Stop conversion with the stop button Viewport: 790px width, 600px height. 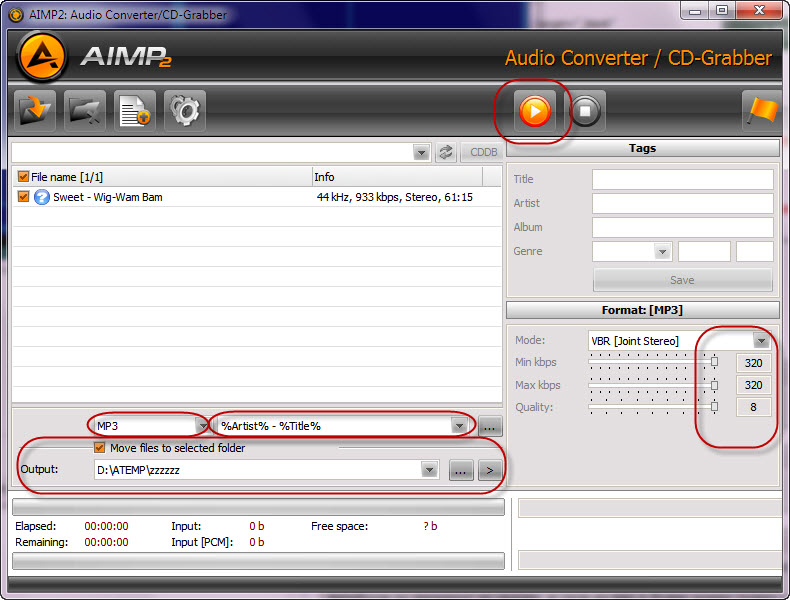[x=585, y=111]
